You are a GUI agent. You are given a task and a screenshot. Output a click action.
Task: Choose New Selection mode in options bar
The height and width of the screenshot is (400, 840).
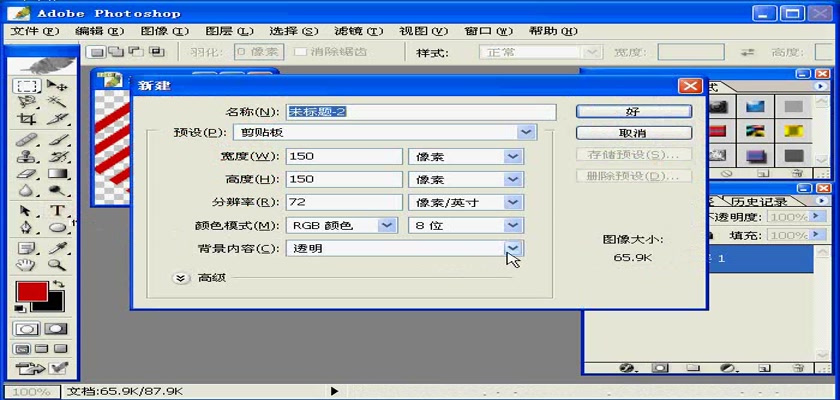click(97, 52)
